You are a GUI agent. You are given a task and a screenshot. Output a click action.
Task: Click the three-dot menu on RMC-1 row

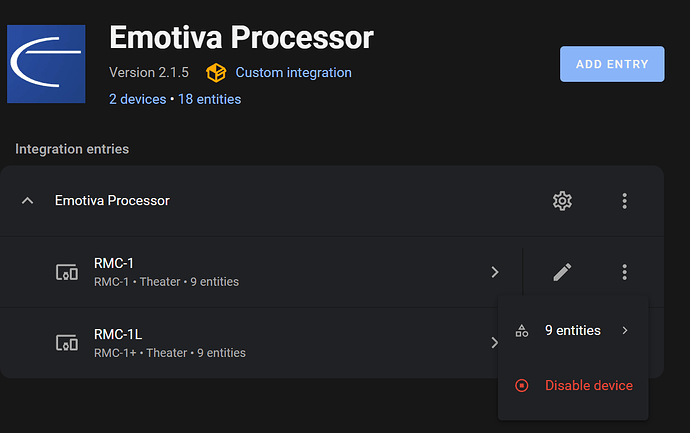[x=624, y=272]
